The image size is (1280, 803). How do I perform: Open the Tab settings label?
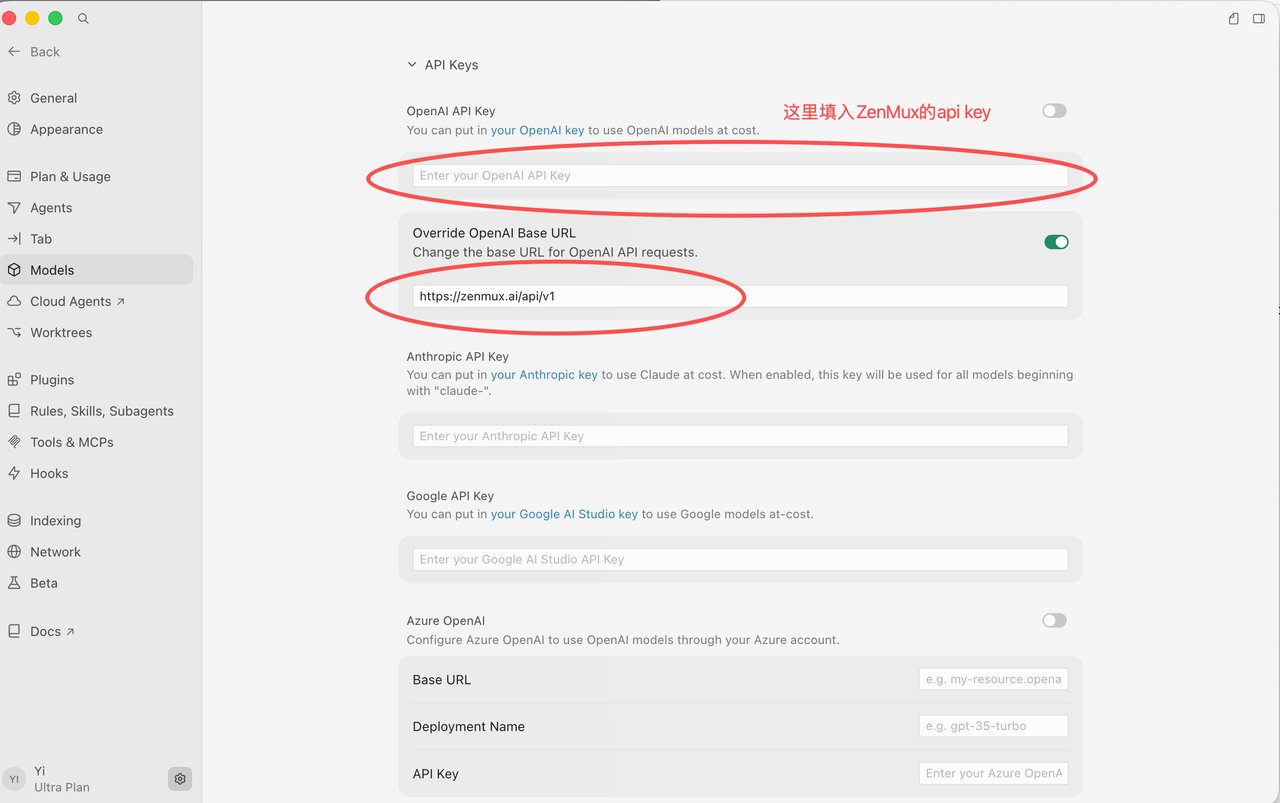tap(41, 239)
